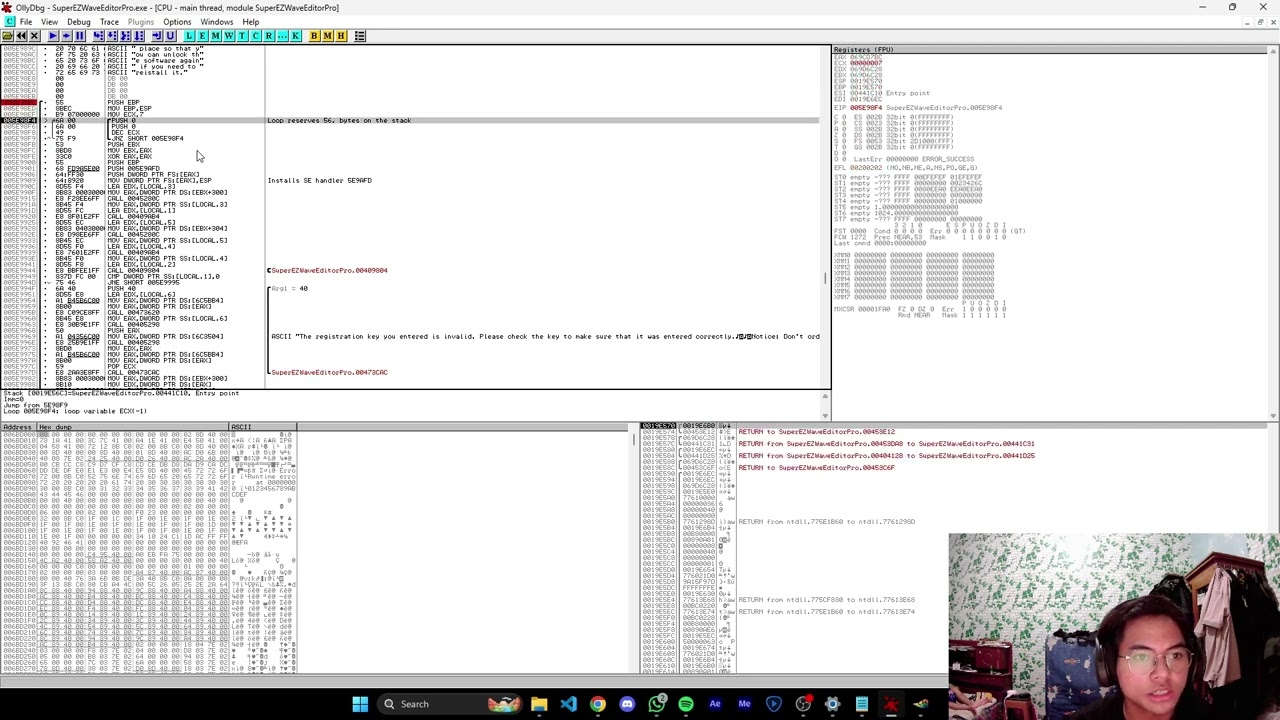Open the Debug menu

coord(78,22)
